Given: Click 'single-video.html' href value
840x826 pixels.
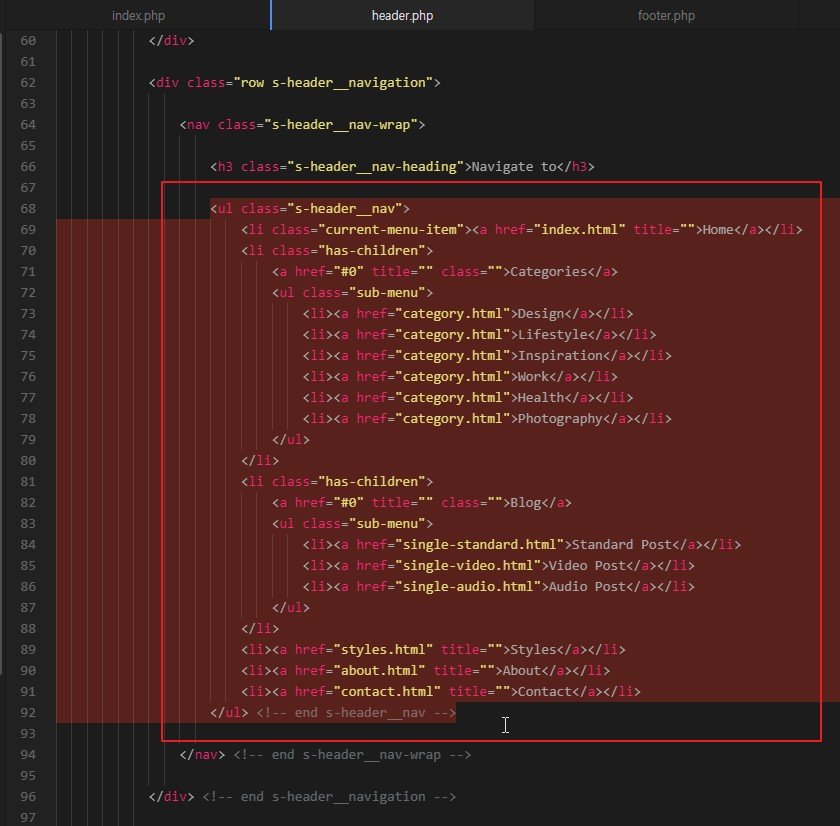Looking at the screenshot, I should tap(468, 566).
